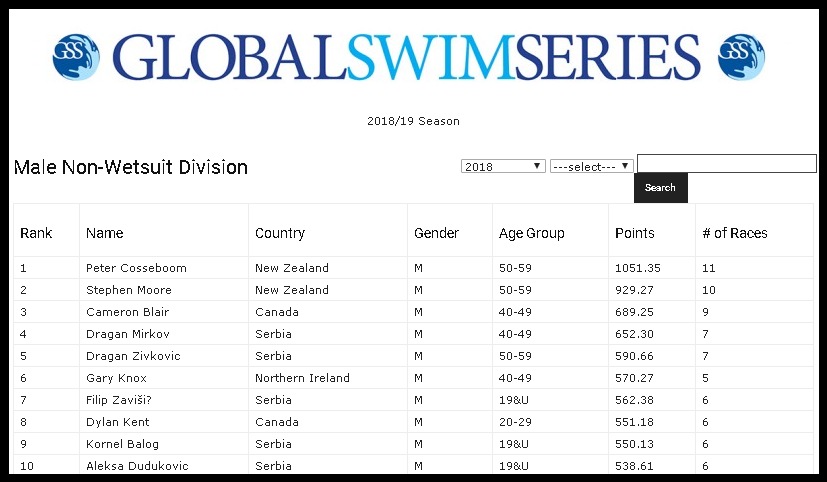Select the Age Group column header
The image size is (827, 482).
coord(532,233)
